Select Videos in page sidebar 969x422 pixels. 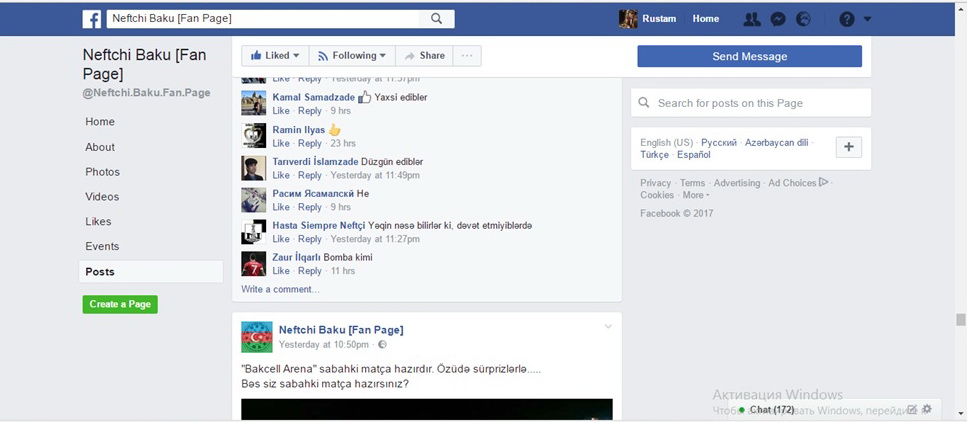[x=102, y=196]
